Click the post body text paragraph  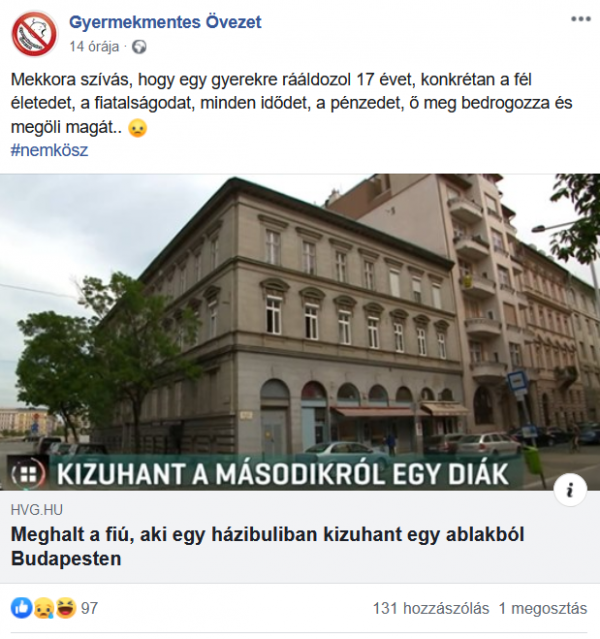point(291,104)
